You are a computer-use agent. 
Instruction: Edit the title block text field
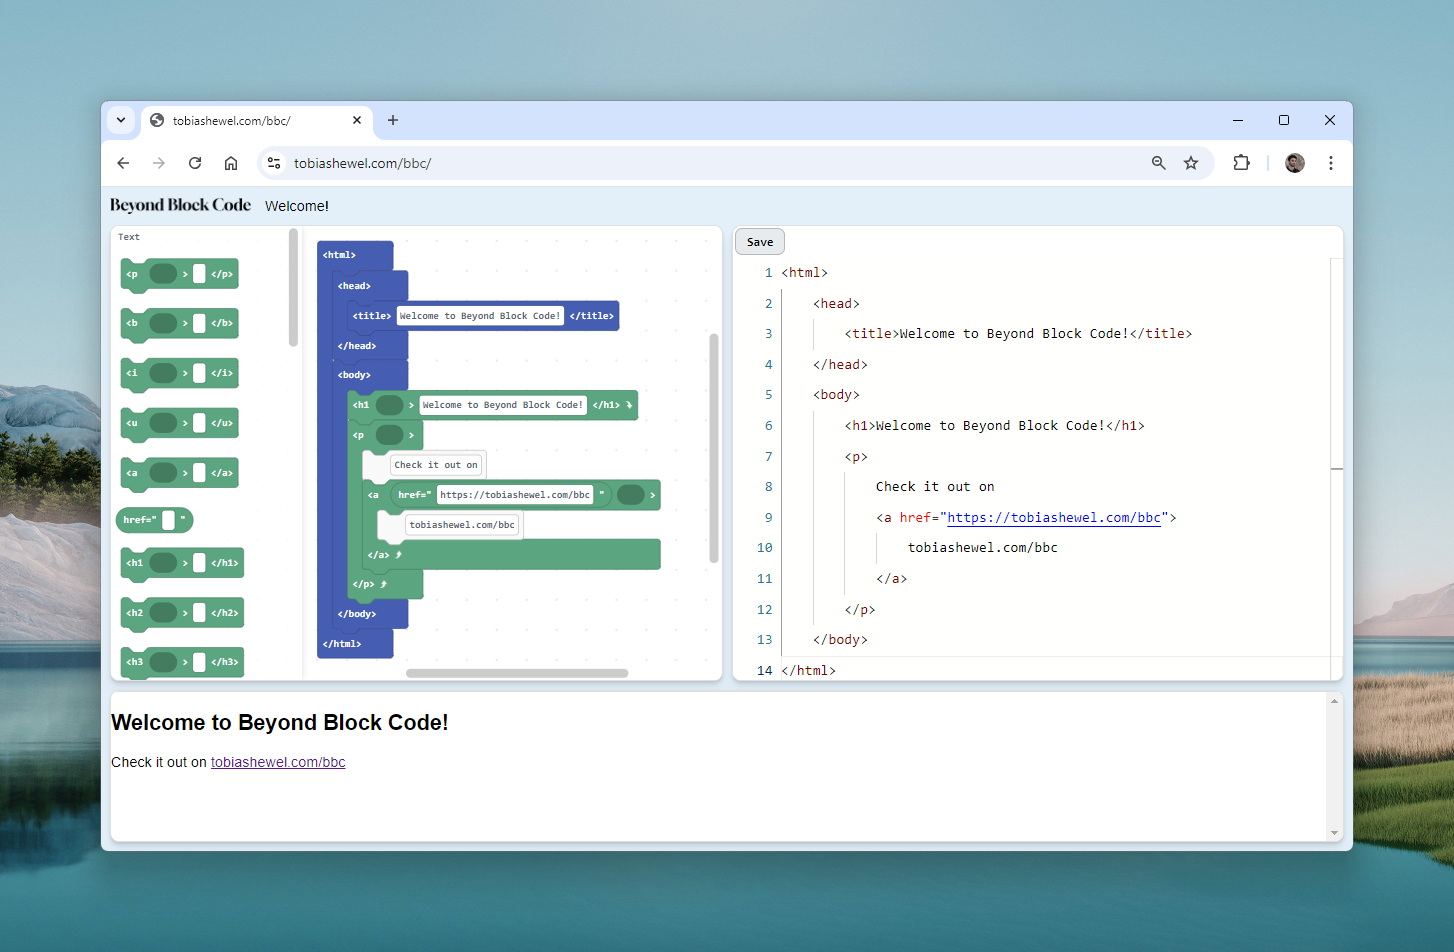480,316
